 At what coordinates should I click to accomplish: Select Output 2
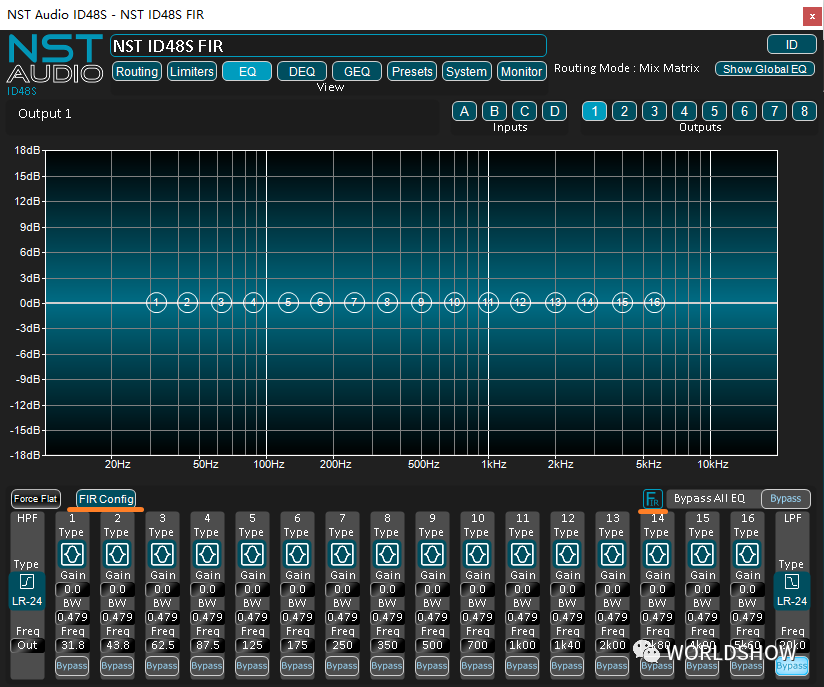tap(624, 111)
